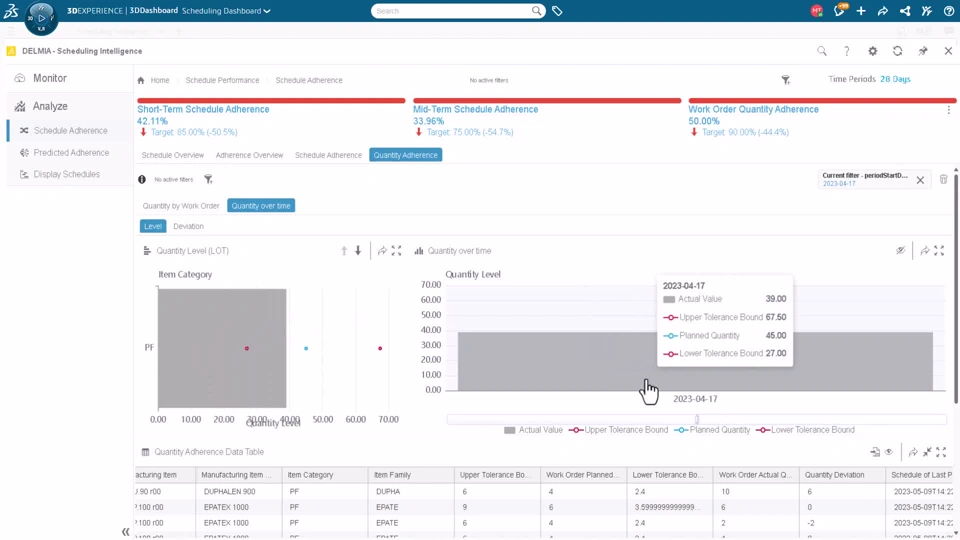Viewport: 960px width, 540px height.
Task: Sort Quantity Level chart descending arrow
Action: pyautogui.click(x=358, y=250)
